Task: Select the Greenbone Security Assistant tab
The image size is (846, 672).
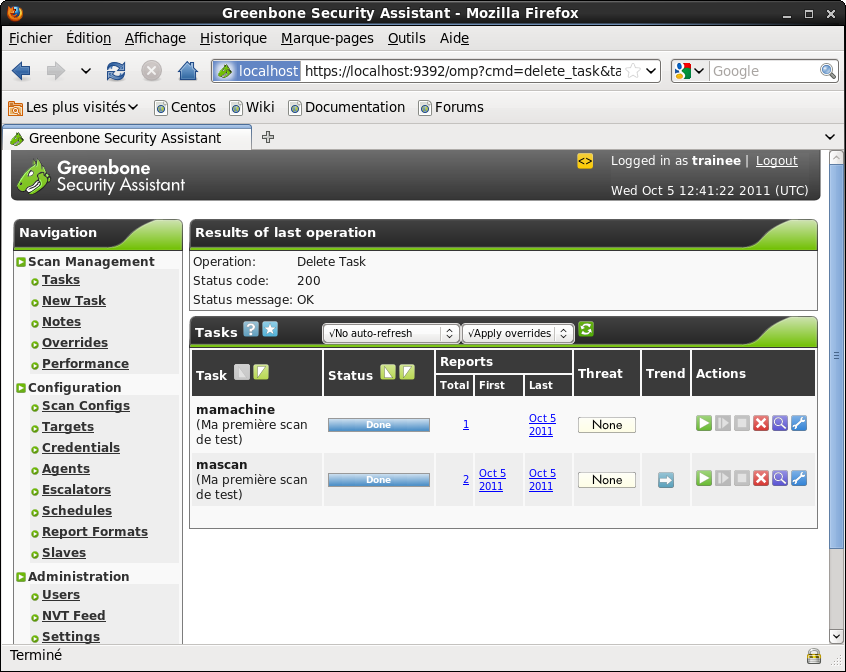Action: pyautogui.click(x=127, y=138)
